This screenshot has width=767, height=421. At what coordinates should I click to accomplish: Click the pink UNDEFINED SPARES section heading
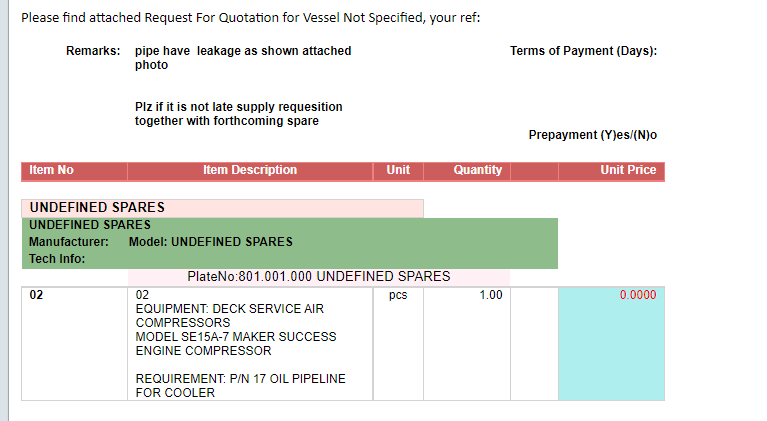click(98, 208)
